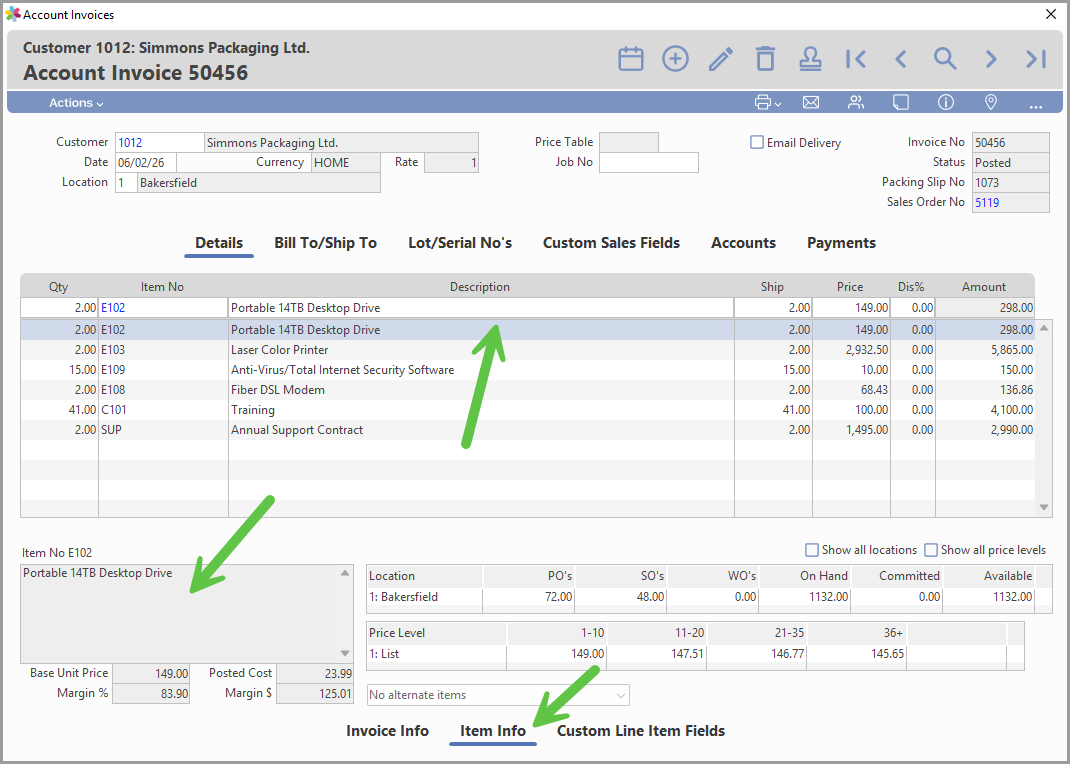Open the Lot/Serial No's tab
The image size is (1070, 764).
pos(460,244)
